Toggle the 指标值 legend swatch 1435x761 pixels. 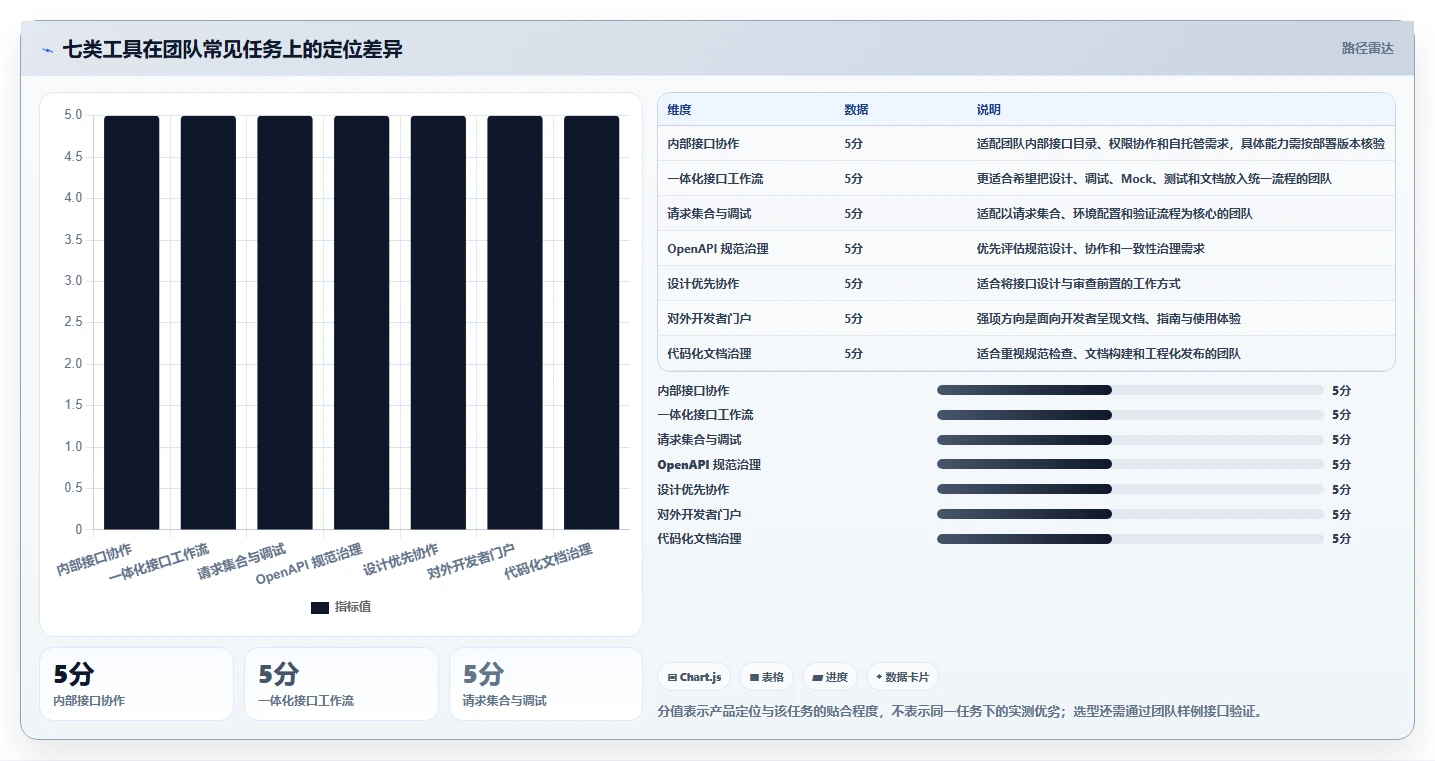click(x=320, y=608)
